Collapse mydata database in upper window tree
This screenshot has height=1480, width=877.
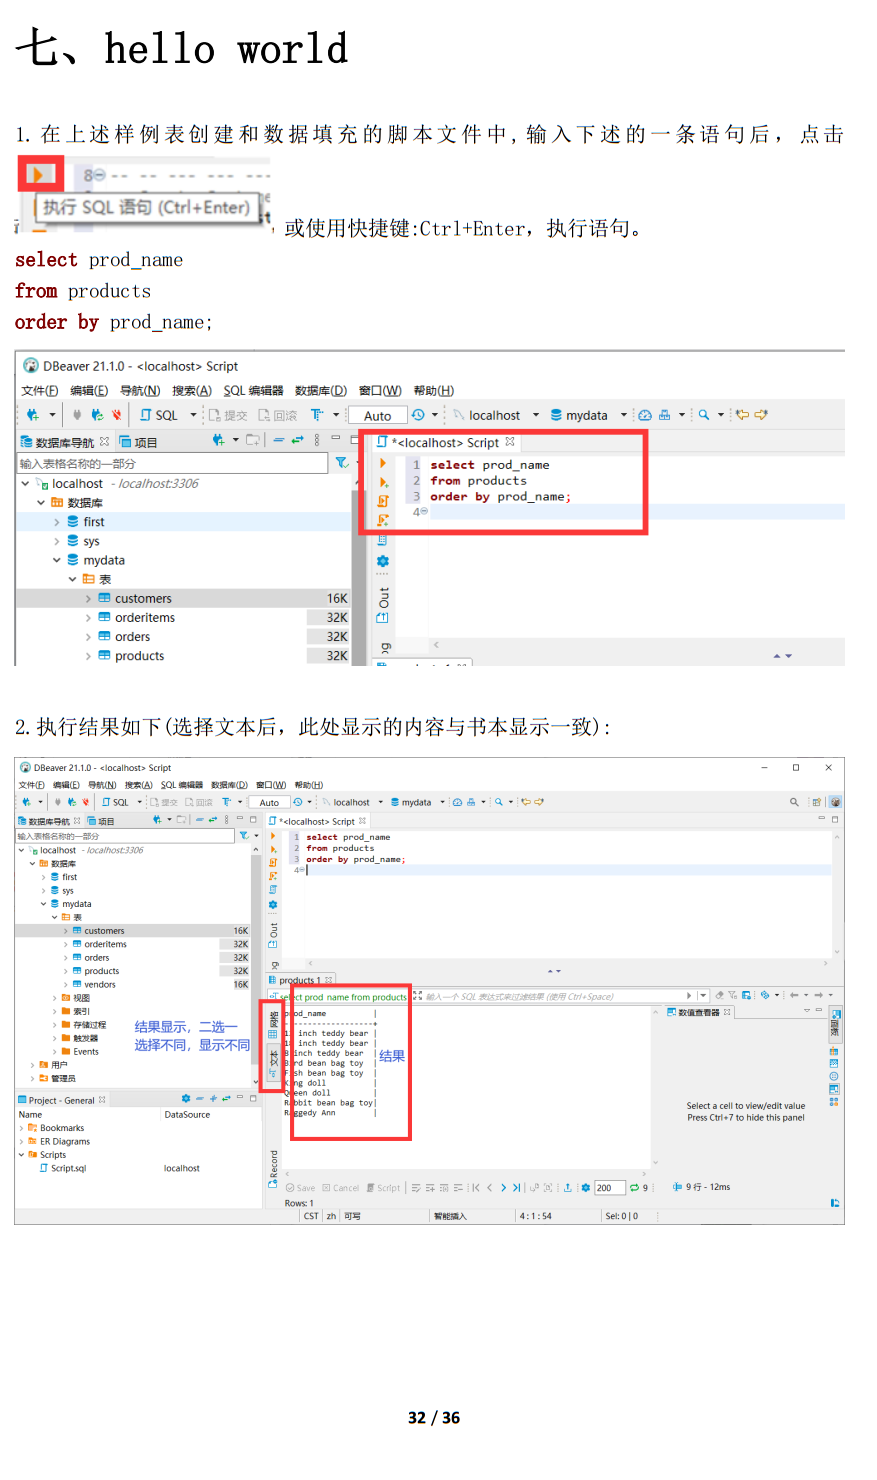tap(57, 560)
